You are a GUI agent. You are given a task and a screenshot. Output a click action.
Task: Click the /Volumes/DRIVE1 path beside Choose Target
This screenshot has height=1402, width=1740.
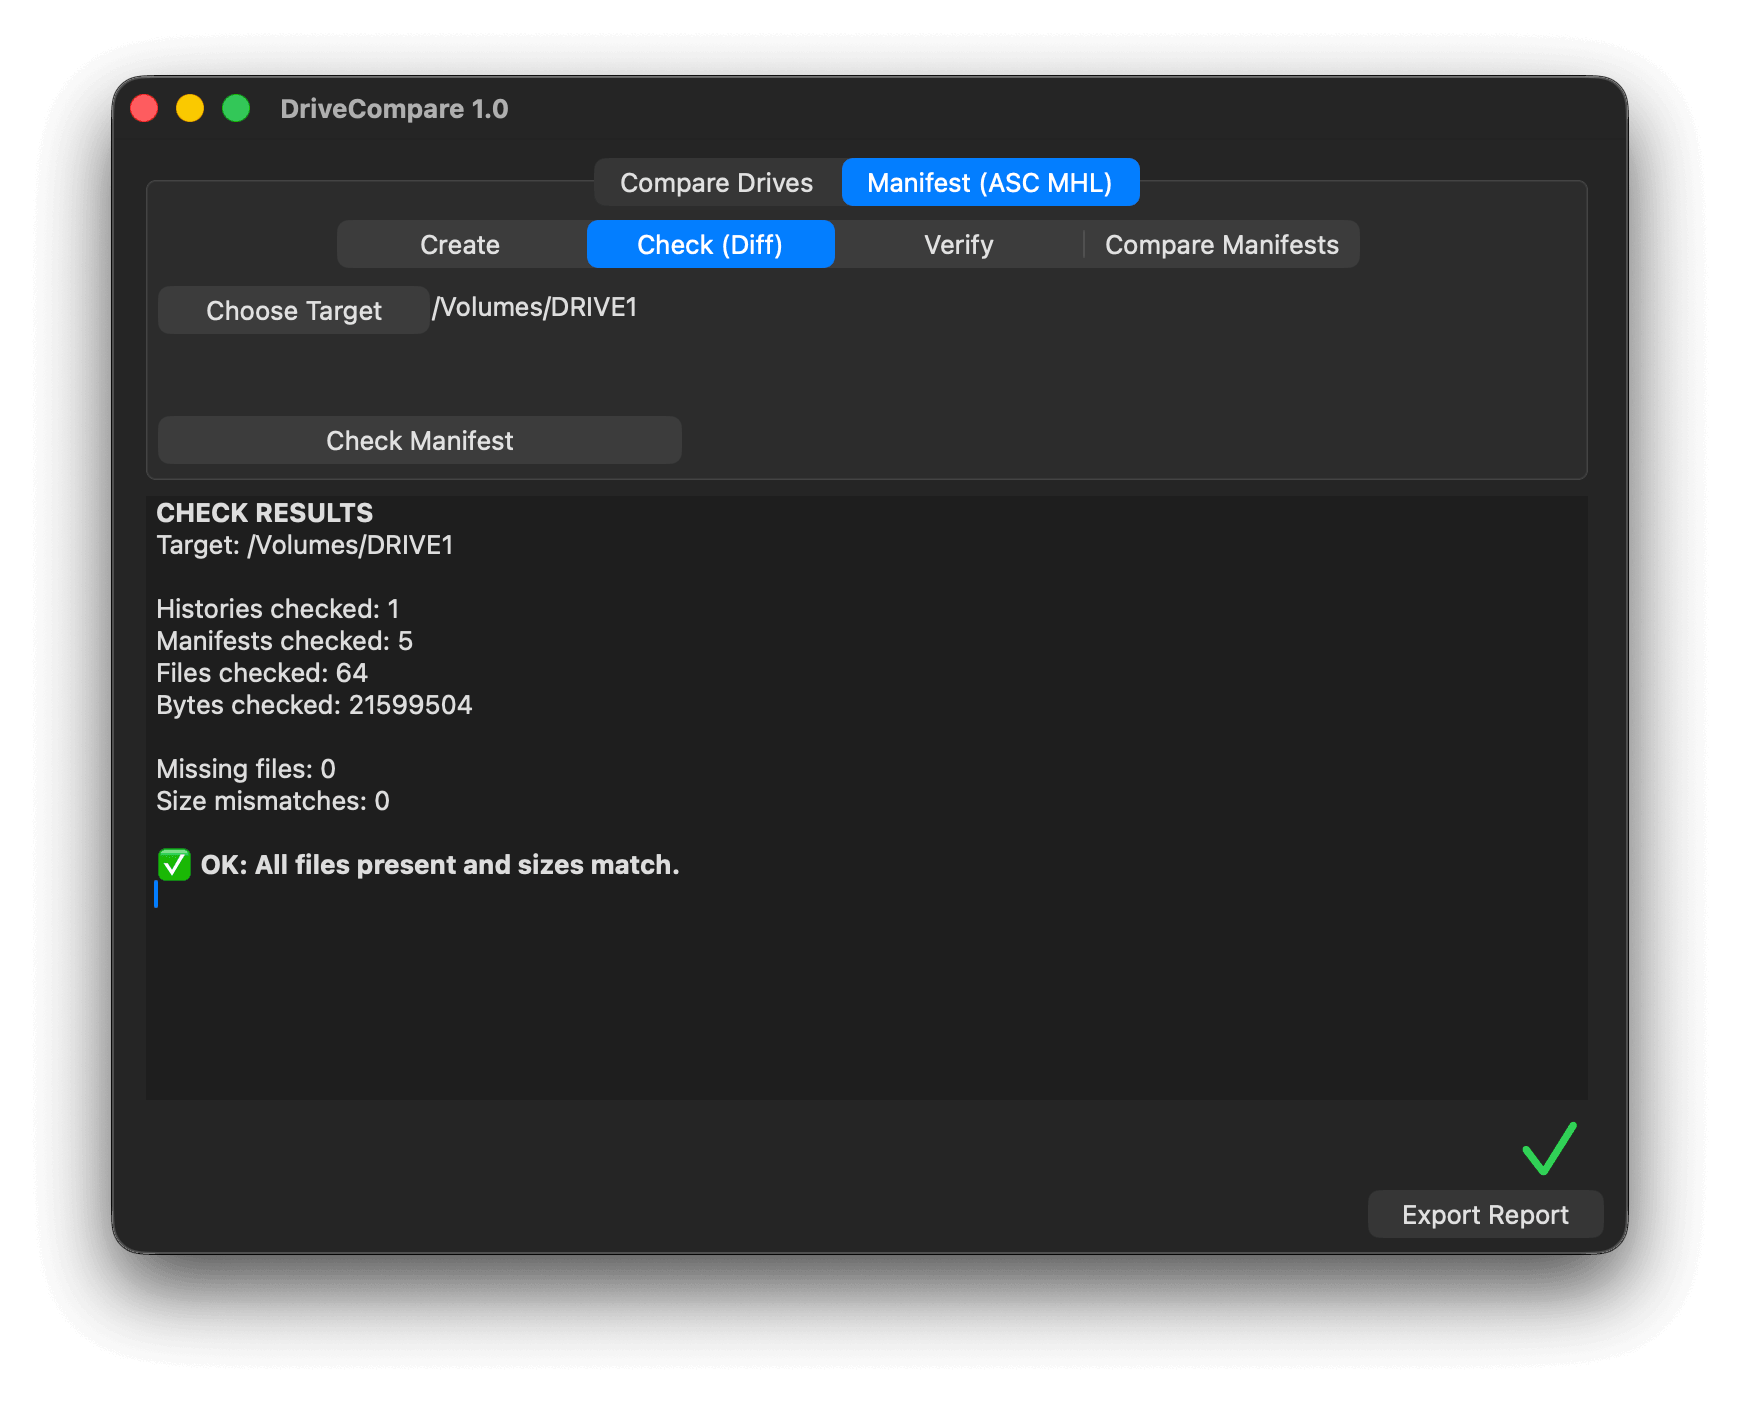click(535, 307)
